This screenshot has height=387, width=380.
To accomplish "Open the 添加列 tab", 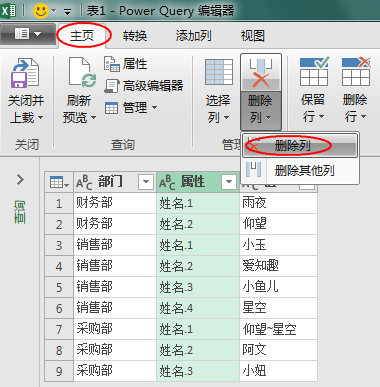I will [x=193, y=36].
